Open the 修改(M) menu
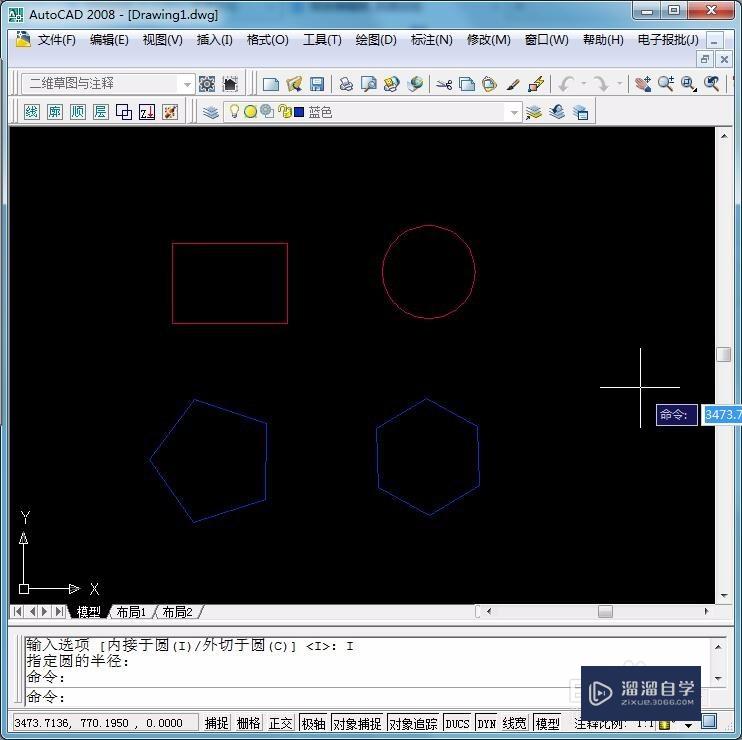 [488, 40]
